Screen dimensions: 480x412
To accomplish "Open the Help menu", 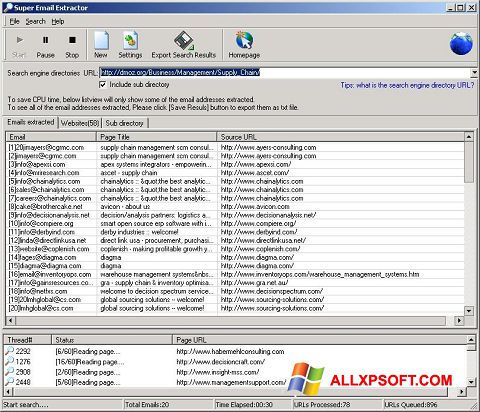I will pyautogui.click(x=58, y=22).
